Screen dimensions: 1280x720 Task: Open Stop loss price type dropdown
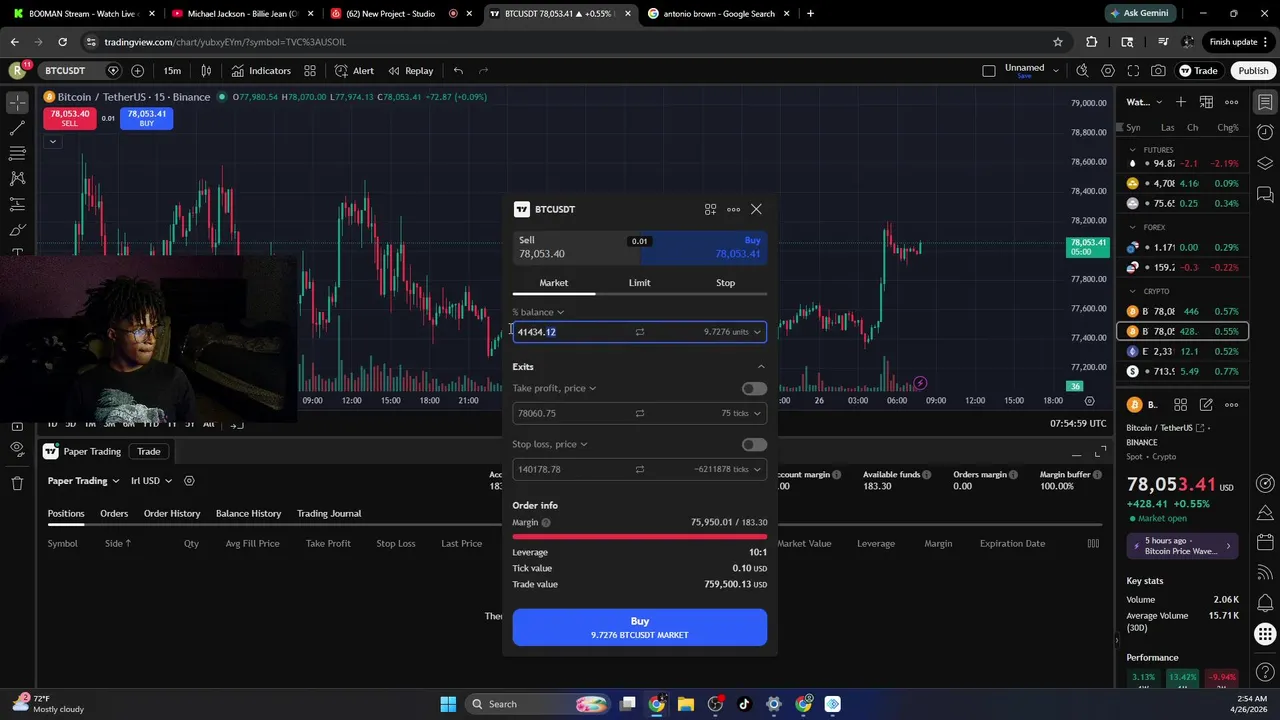550,444
